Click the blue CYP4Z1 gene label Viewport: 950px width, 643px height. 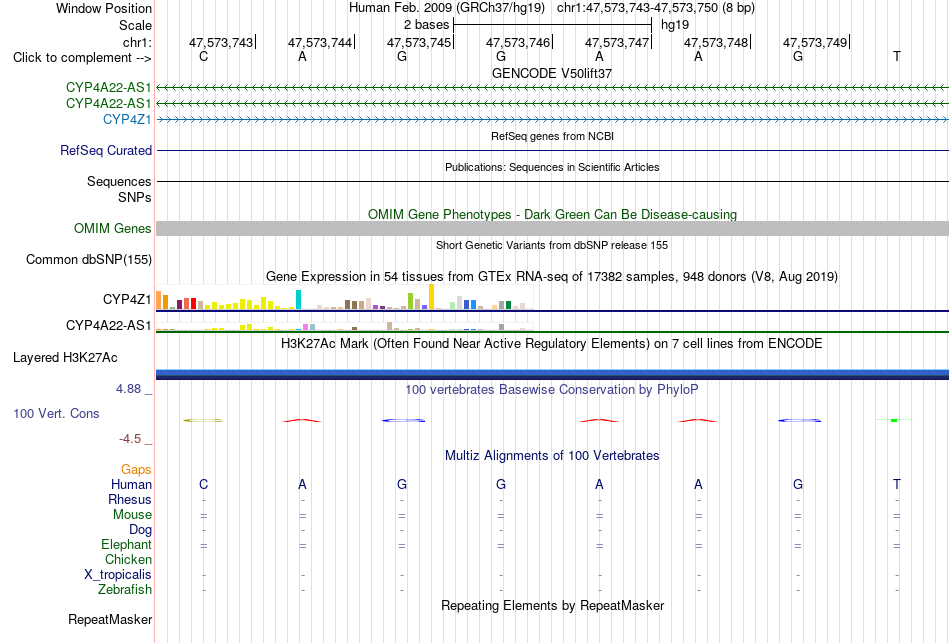coord(127,119)
